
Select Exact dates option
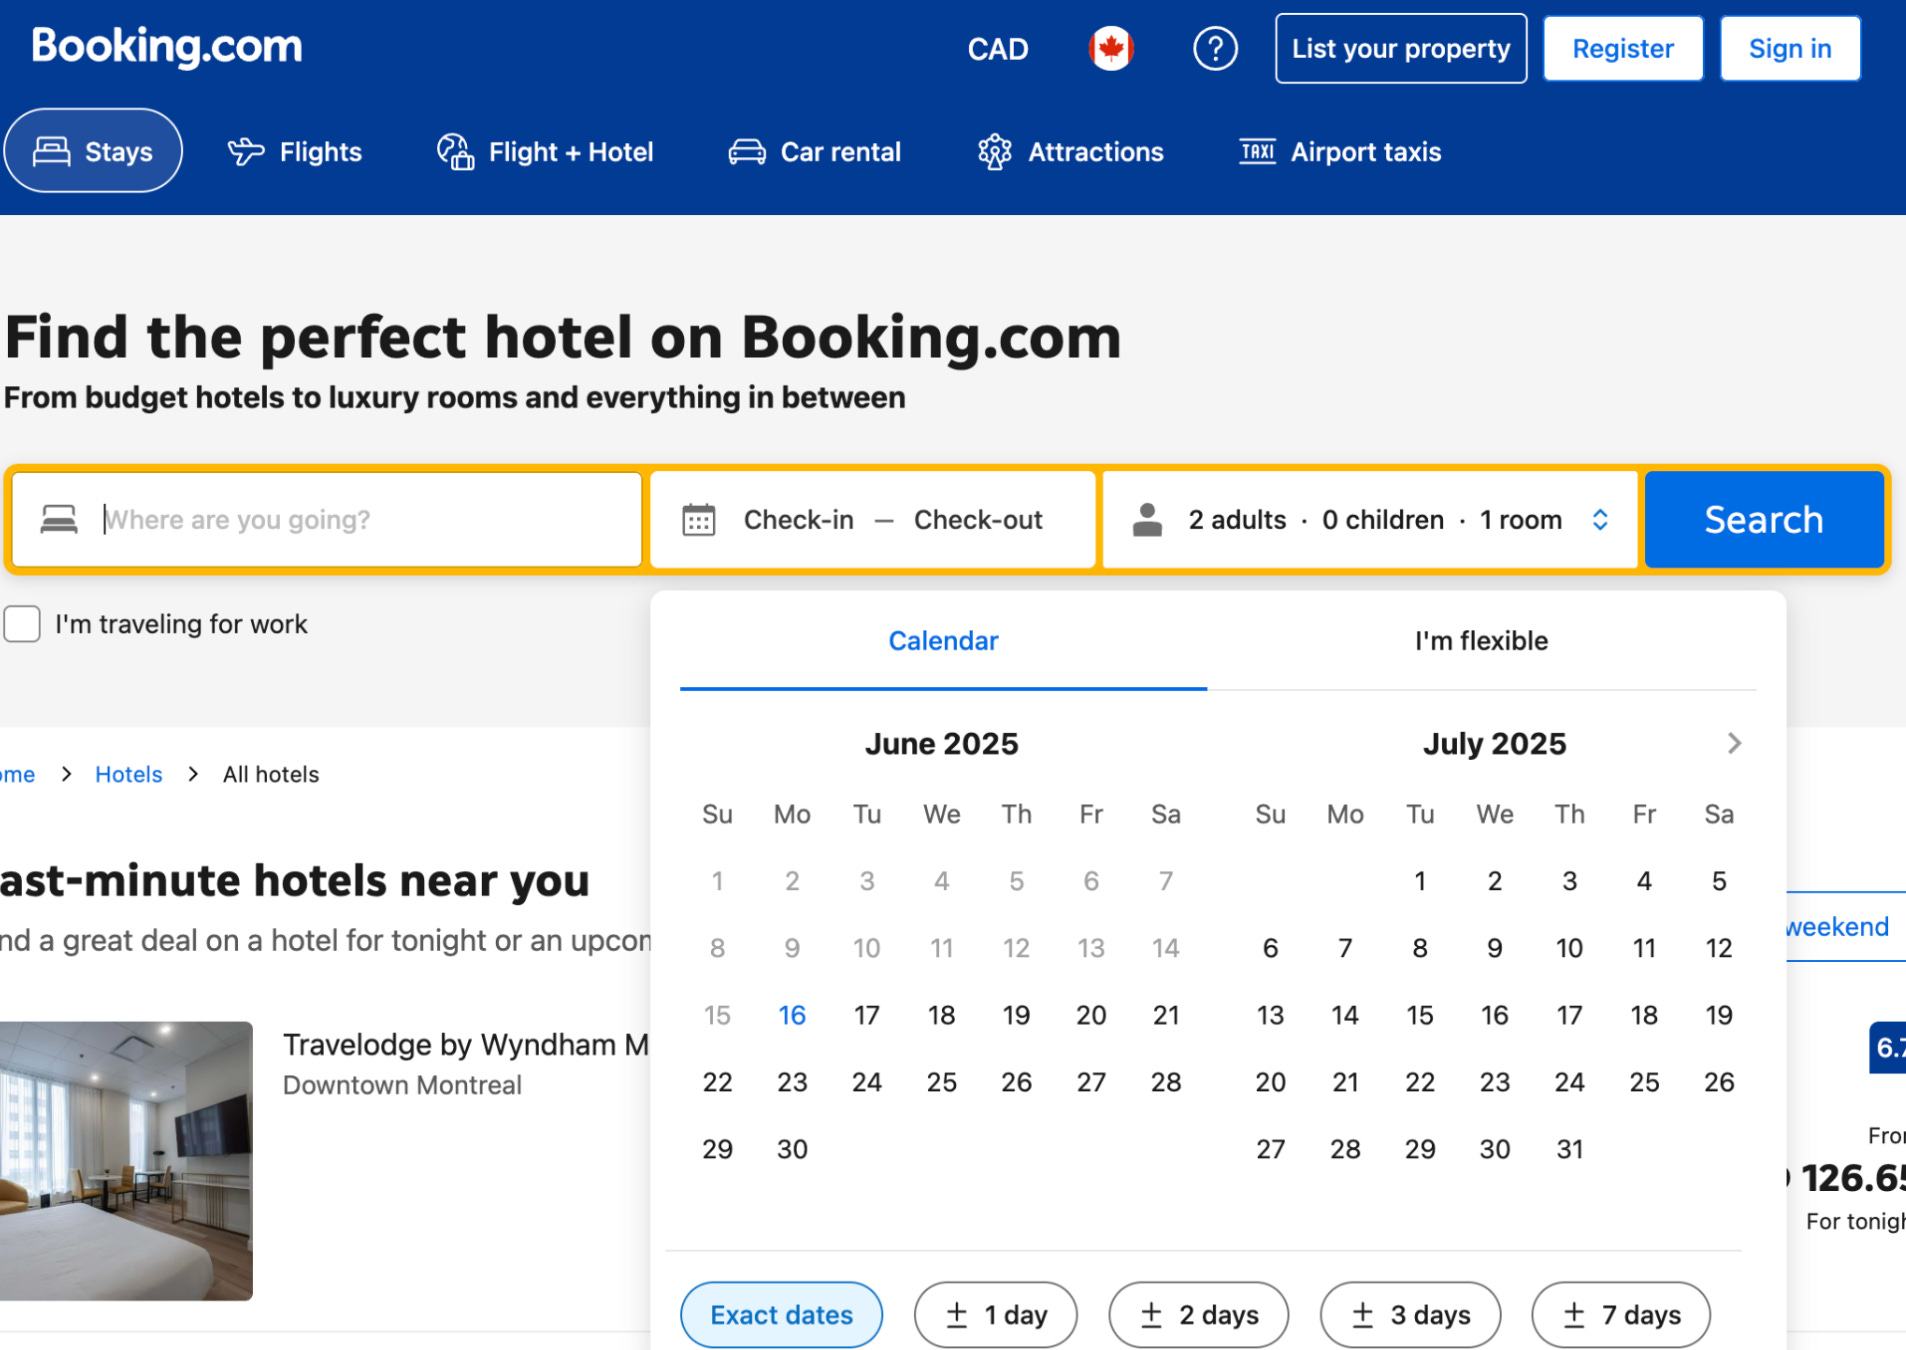point(781,1314)
